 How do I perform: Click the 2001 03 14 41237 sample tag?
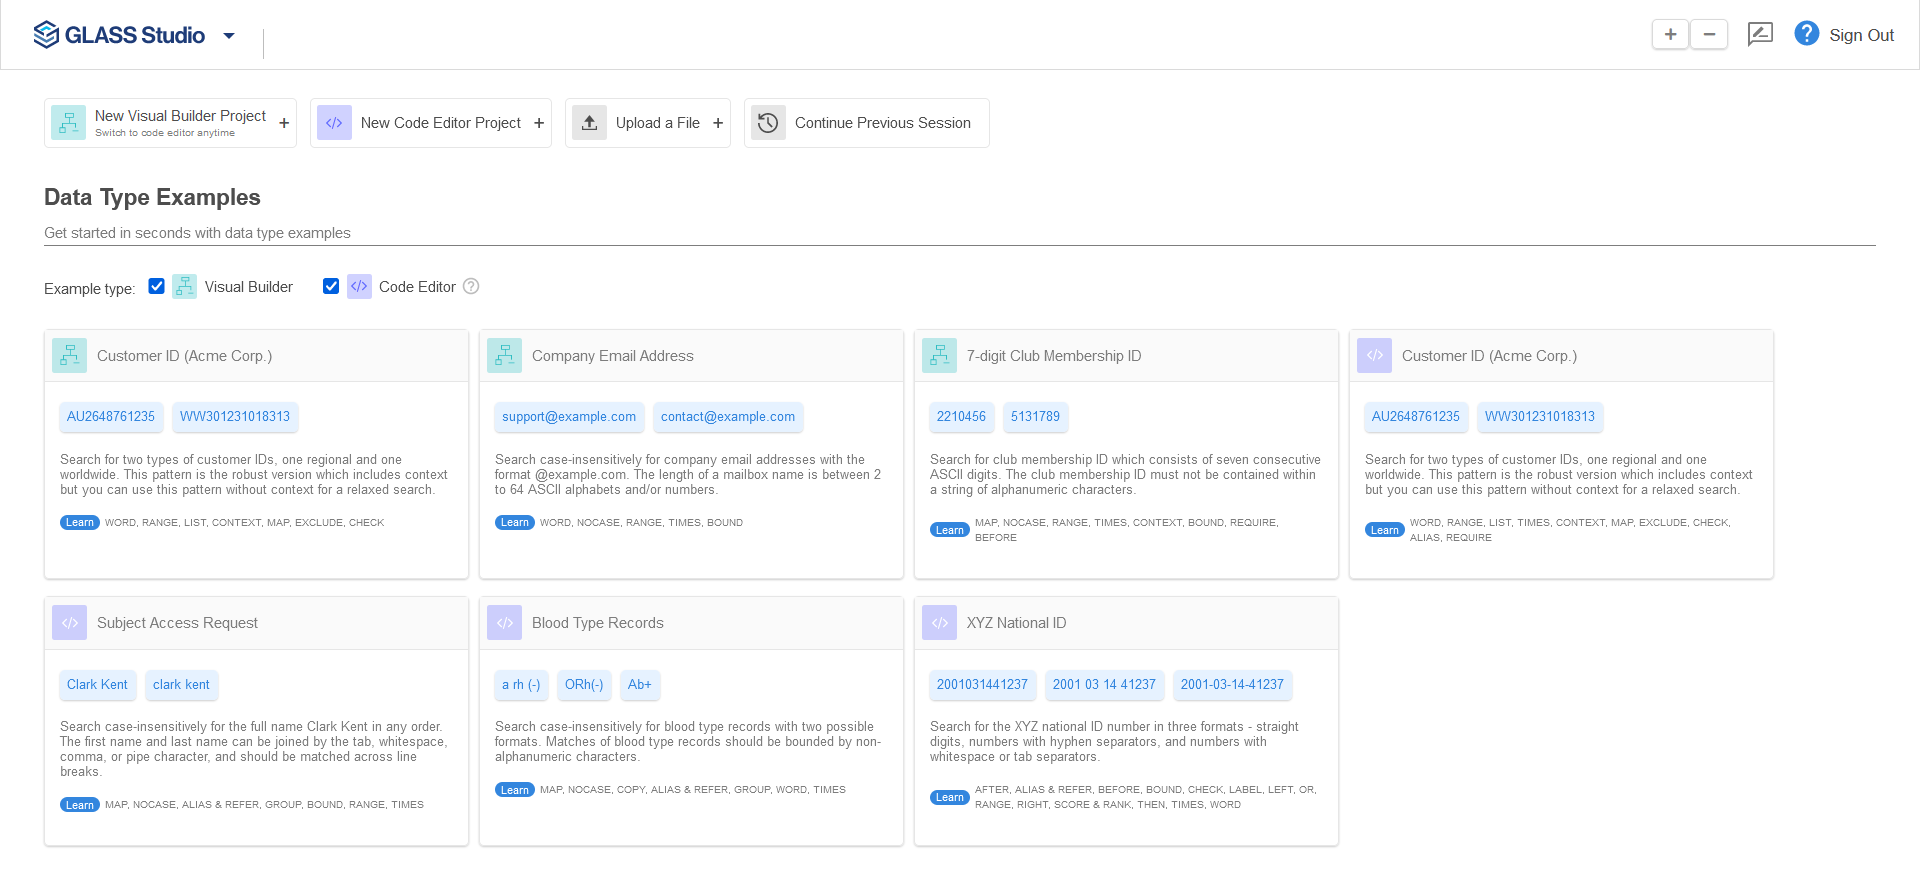[1104, 685]
